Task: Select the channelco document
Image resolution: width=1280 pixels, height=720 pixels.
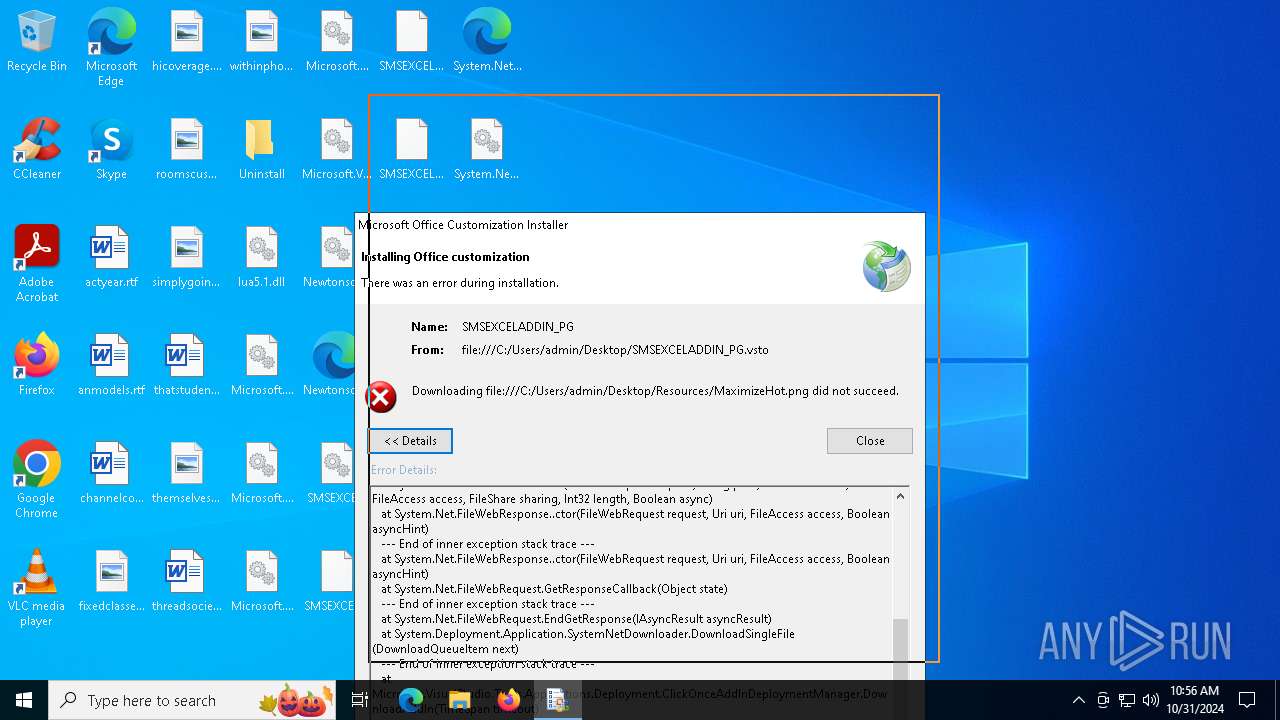Action: click(x=111, y=474)
